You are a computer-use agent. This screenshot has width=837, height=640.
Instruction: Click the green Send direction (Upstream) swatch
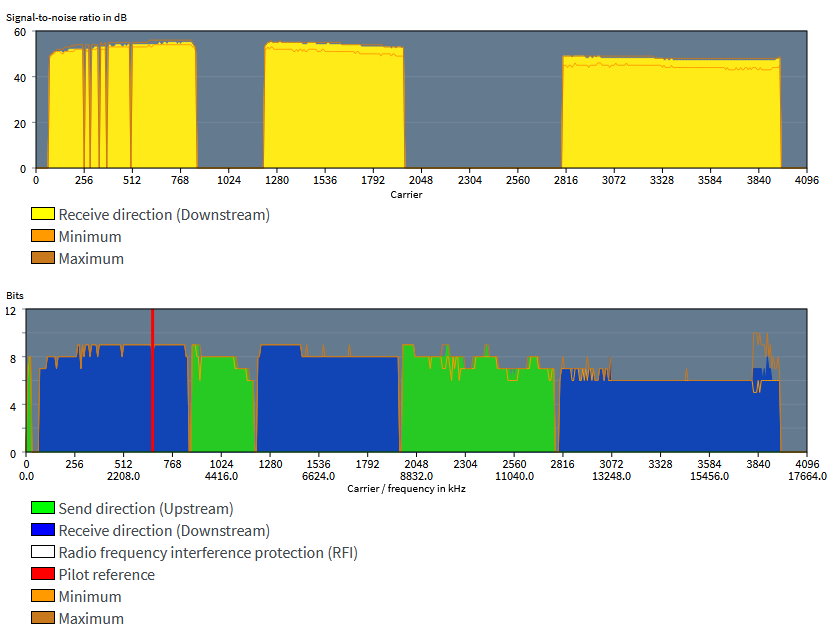click(43, 509)
